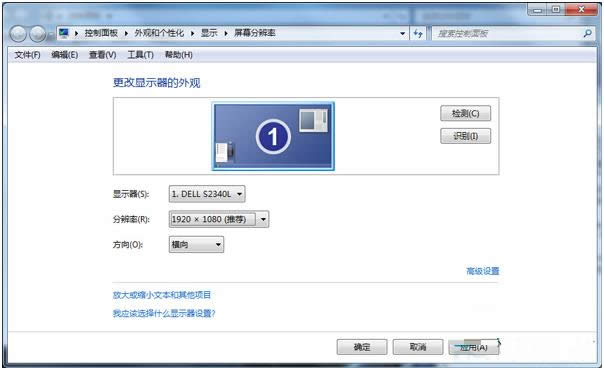Click the 应用(A) button
This screenshot has width=604, height=371.
[x=474, y=347]
